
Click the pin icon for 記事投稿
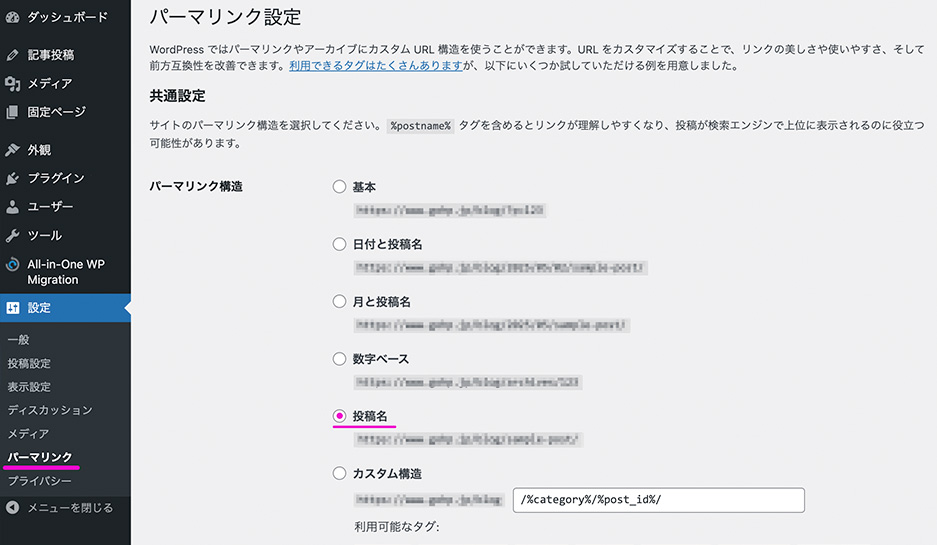(12, 55)
